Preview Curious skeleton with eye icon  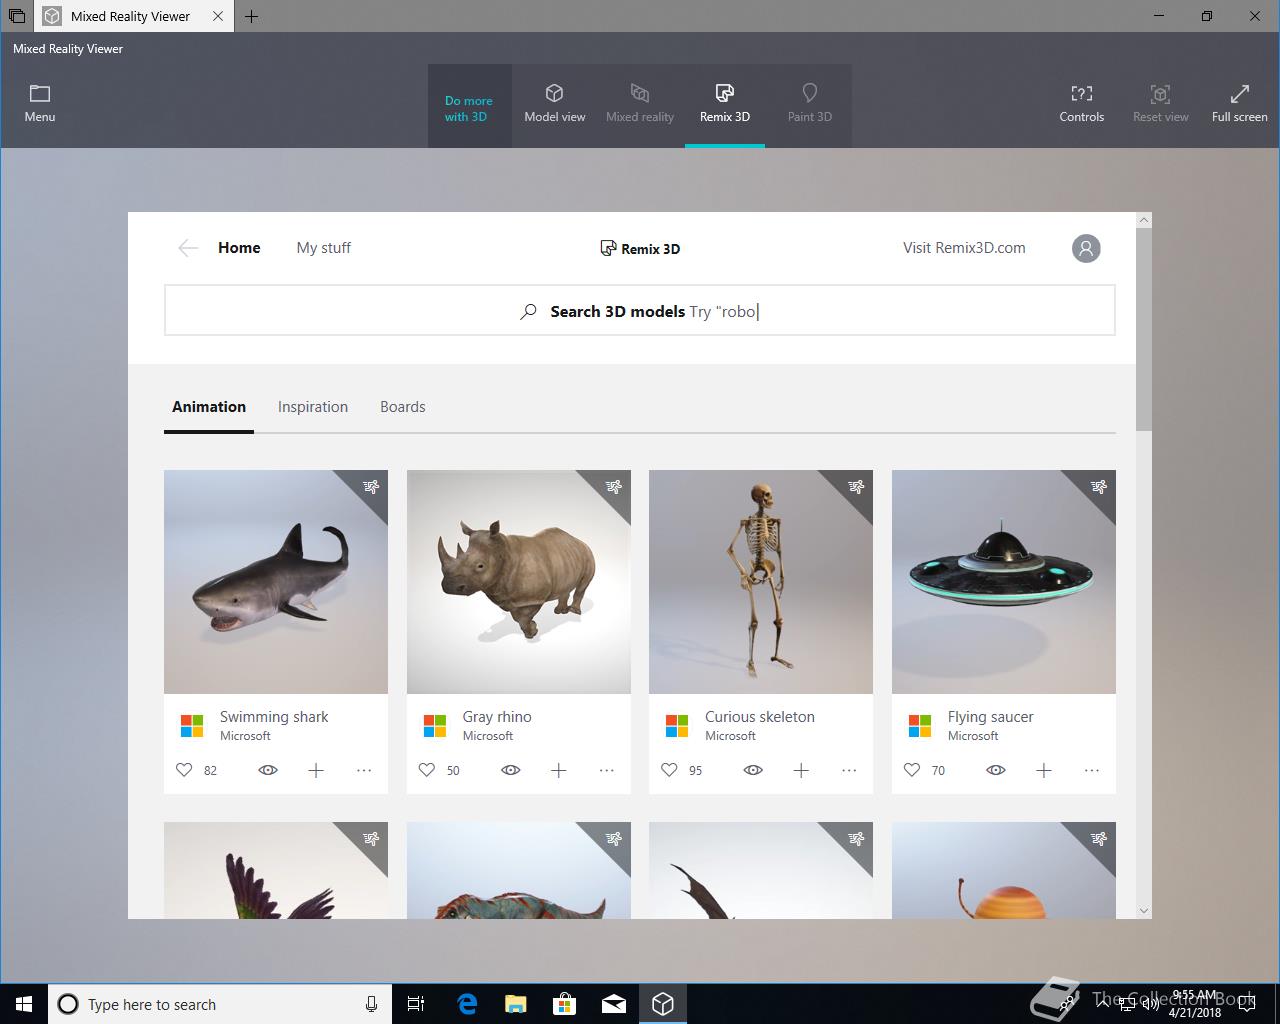[x=753, y=770]
